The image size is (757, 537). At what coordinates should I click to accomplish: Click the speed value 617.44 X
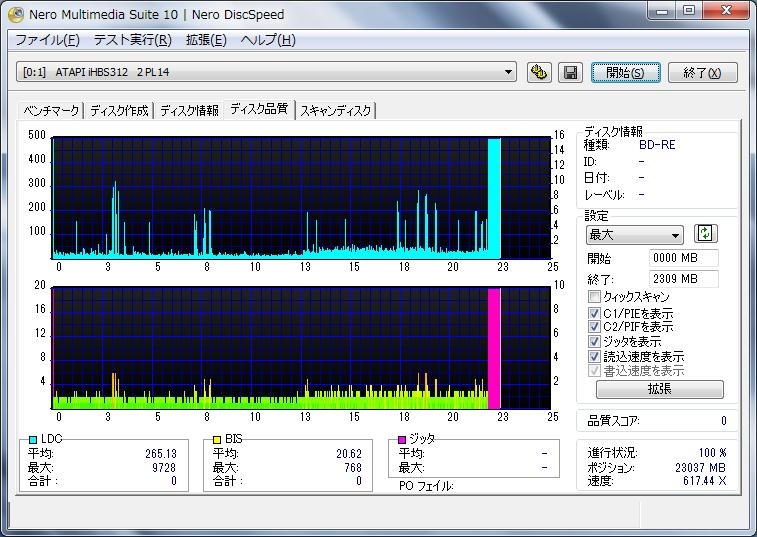tap(704, 480)
